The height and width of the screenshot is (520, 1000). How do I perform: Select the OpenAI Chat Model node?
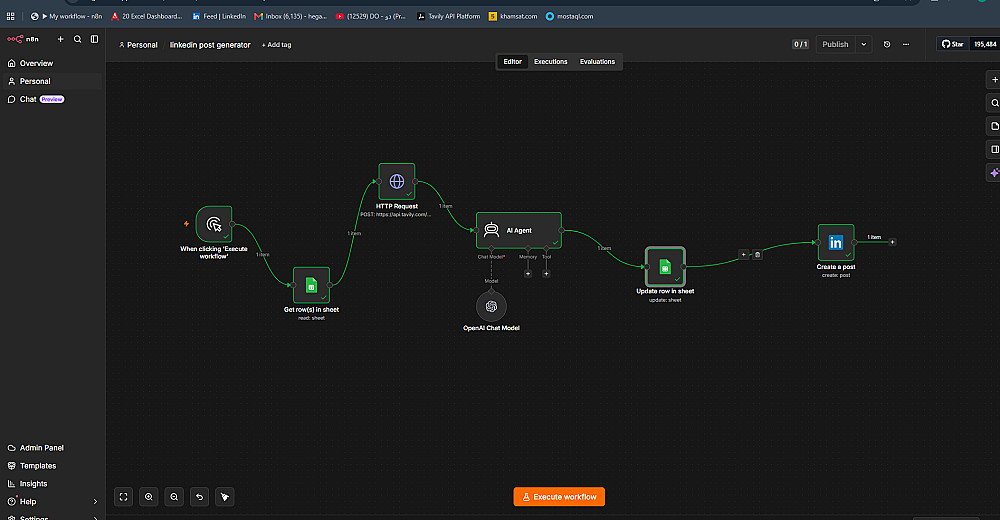pos(491,307)
